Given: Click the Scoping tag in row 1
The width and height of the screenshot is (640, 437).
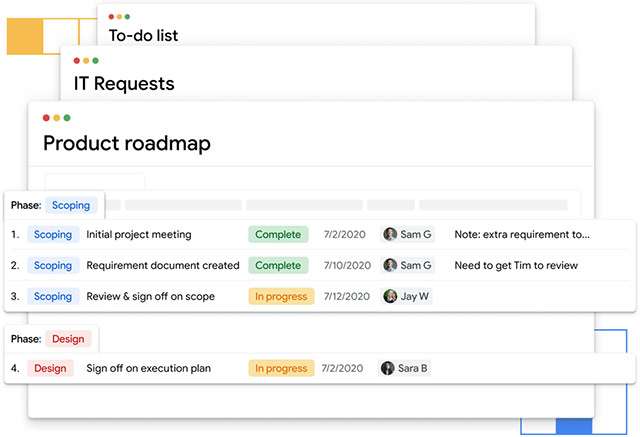Looking at the screenshot, I should click(x=53, y=235).
